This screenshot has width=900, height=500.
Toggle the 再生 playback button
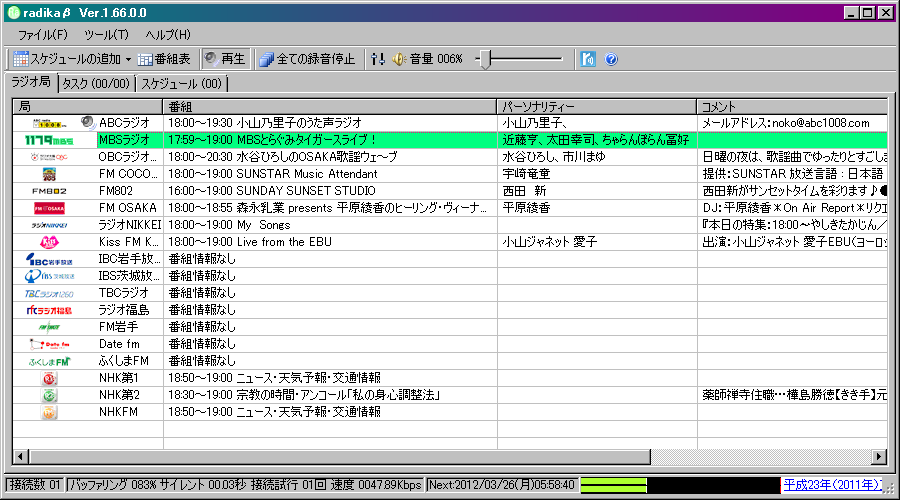(226, 59)
